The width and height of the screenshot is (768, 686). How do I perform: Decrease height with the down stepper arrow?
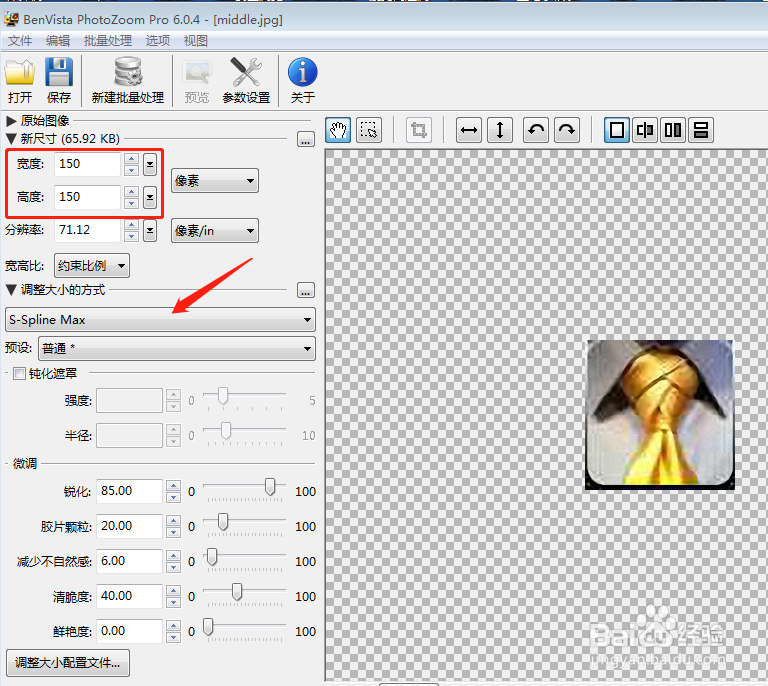click(x=131, y=203)
